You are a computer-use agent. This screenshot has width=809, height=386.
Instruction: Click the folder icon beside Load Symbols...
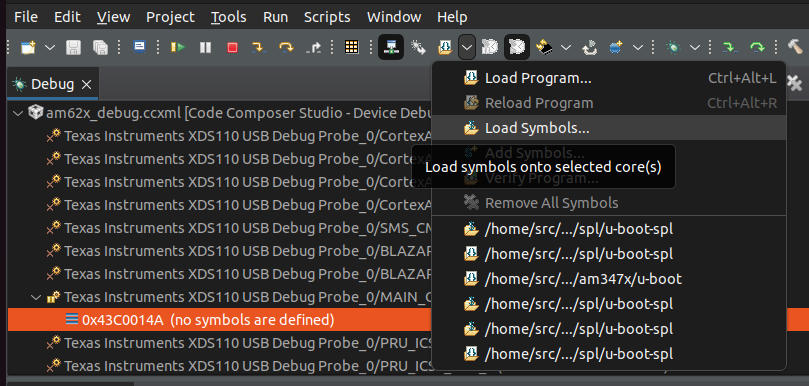click(x=471, y=128)
